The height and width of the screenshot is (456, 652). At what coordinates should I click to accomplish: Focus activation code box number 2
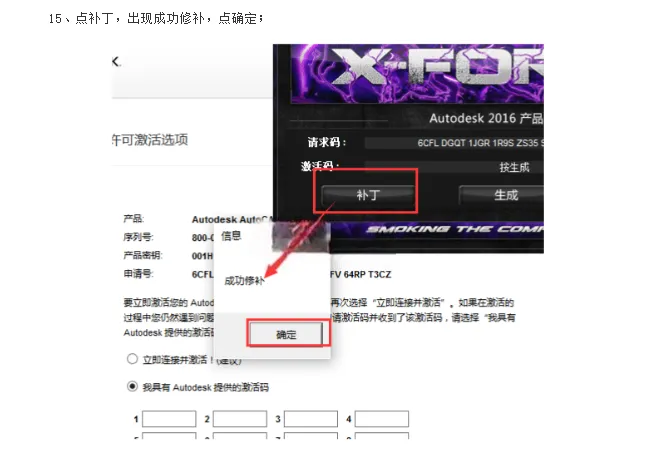(x=240, y=419)
